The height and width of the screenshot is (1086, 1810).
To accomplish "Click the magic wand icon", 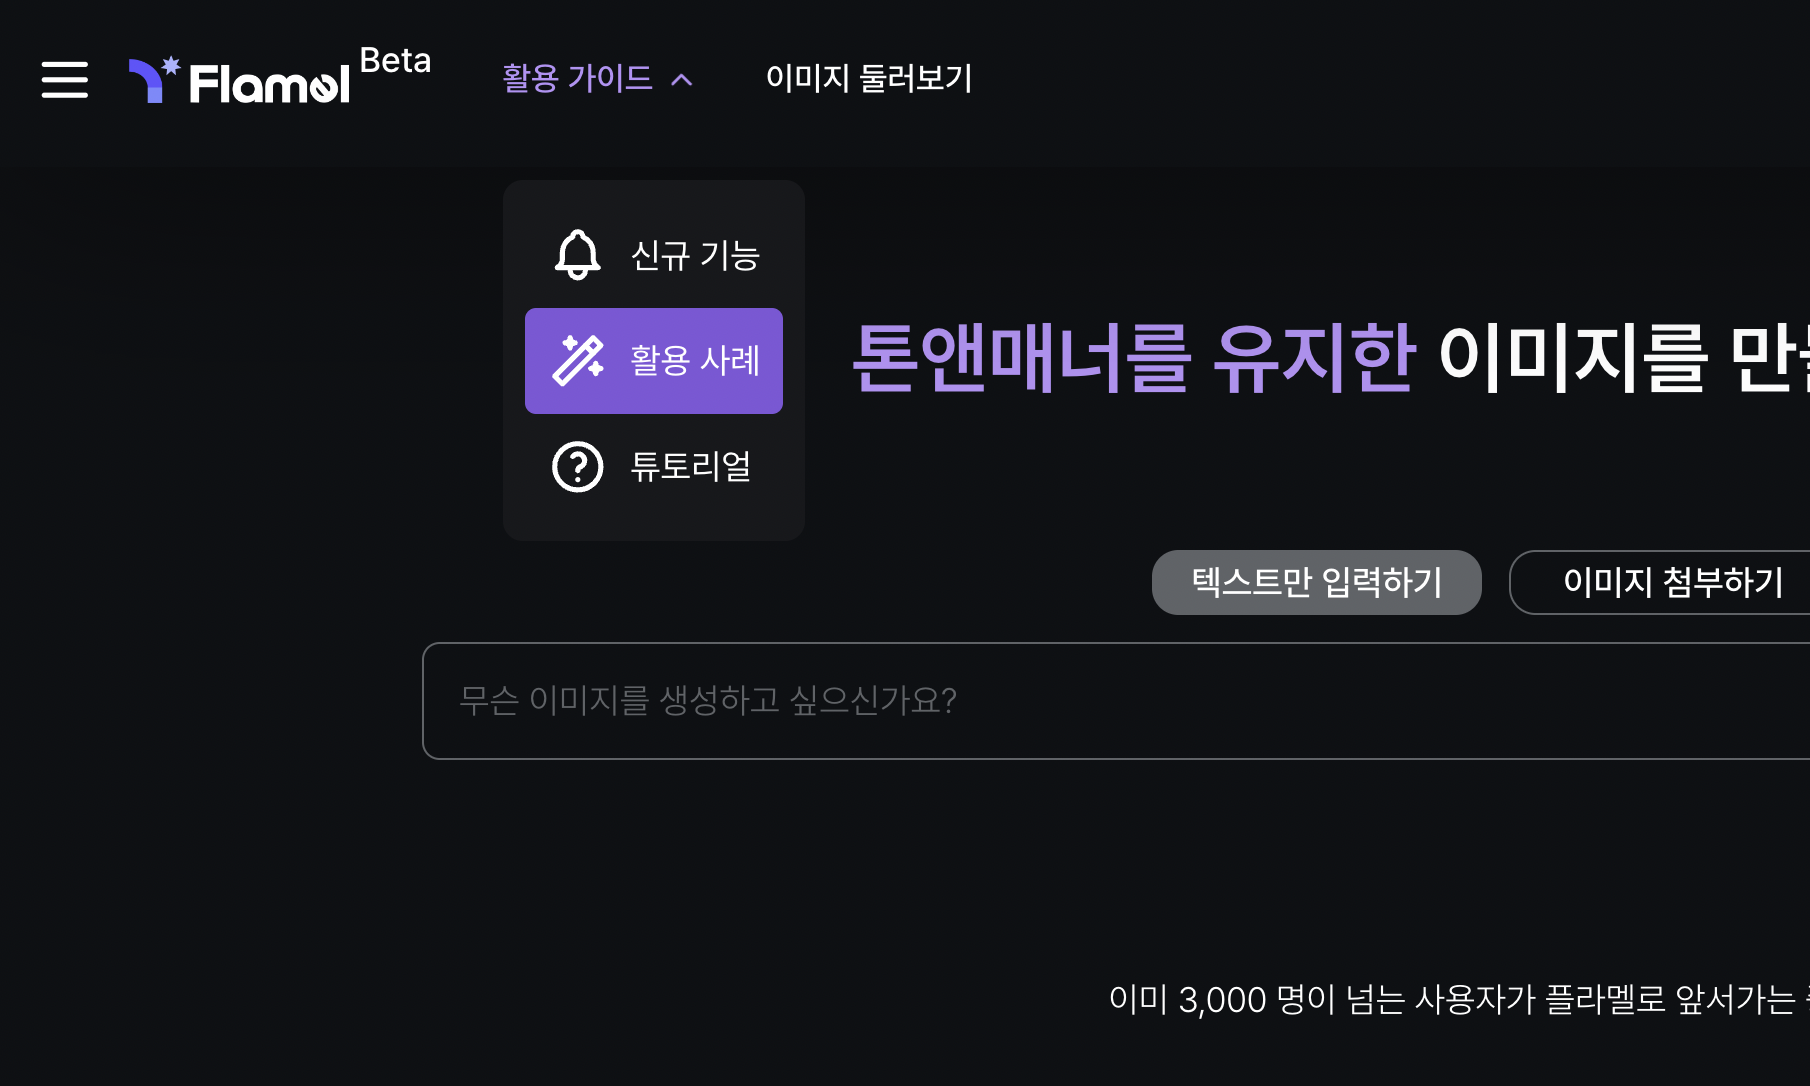I will pyautogui.click(x=578, y=360).
